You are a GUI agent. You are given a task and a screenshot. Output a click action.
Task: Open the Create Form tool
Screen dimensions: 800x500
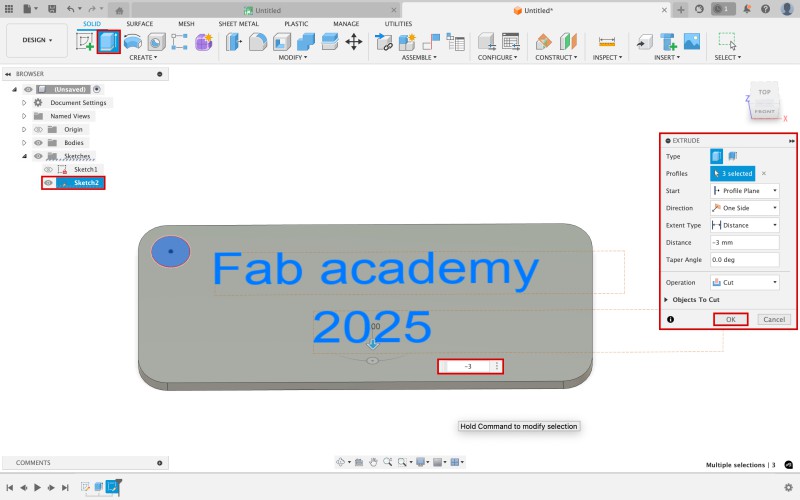pos(204,42)
